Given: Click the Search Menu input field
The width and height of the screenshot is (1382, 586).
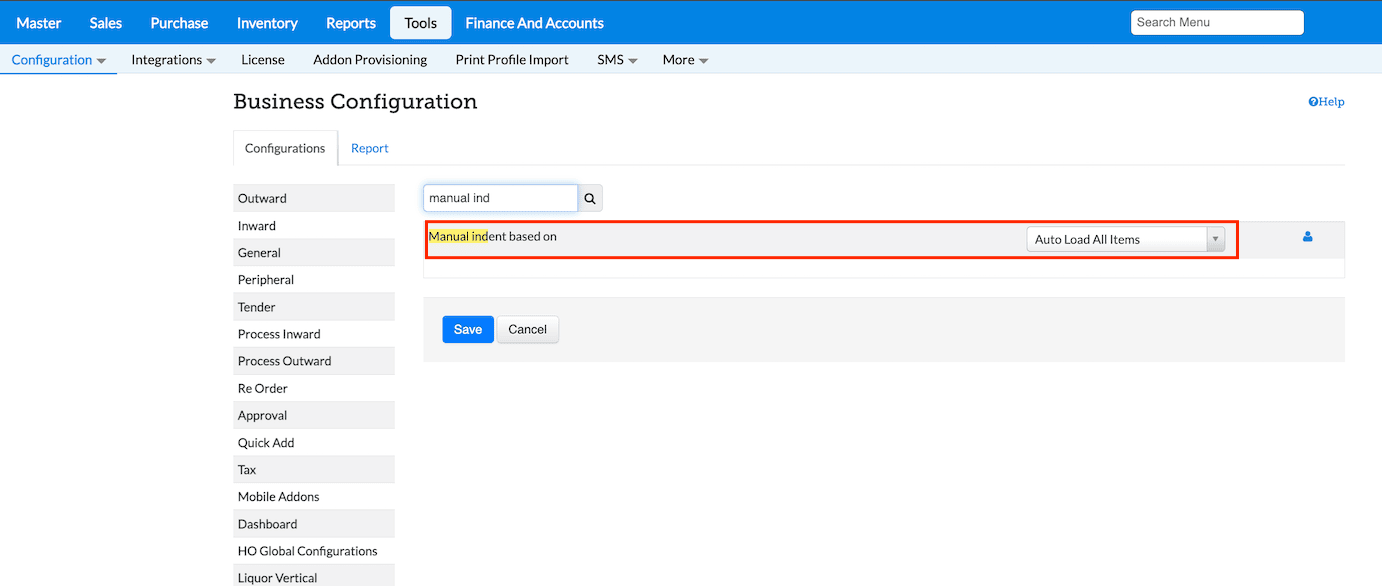Looking at the screenshot, I should tap(1217, 23).
